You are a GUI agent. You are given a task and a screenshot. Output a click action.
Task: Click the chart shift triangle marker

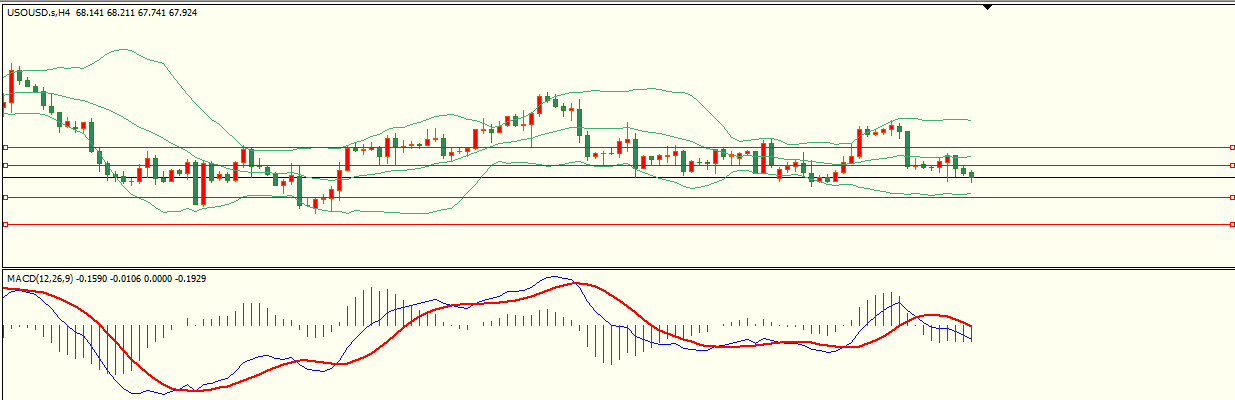click(989, 7)
